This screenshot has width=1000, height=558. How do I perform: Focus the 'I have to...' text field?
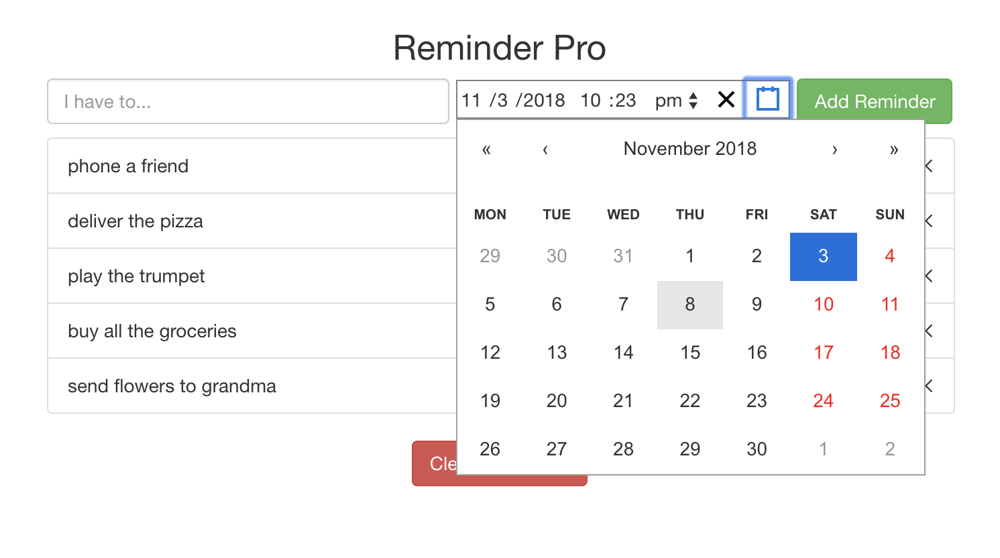coord(248,101)
